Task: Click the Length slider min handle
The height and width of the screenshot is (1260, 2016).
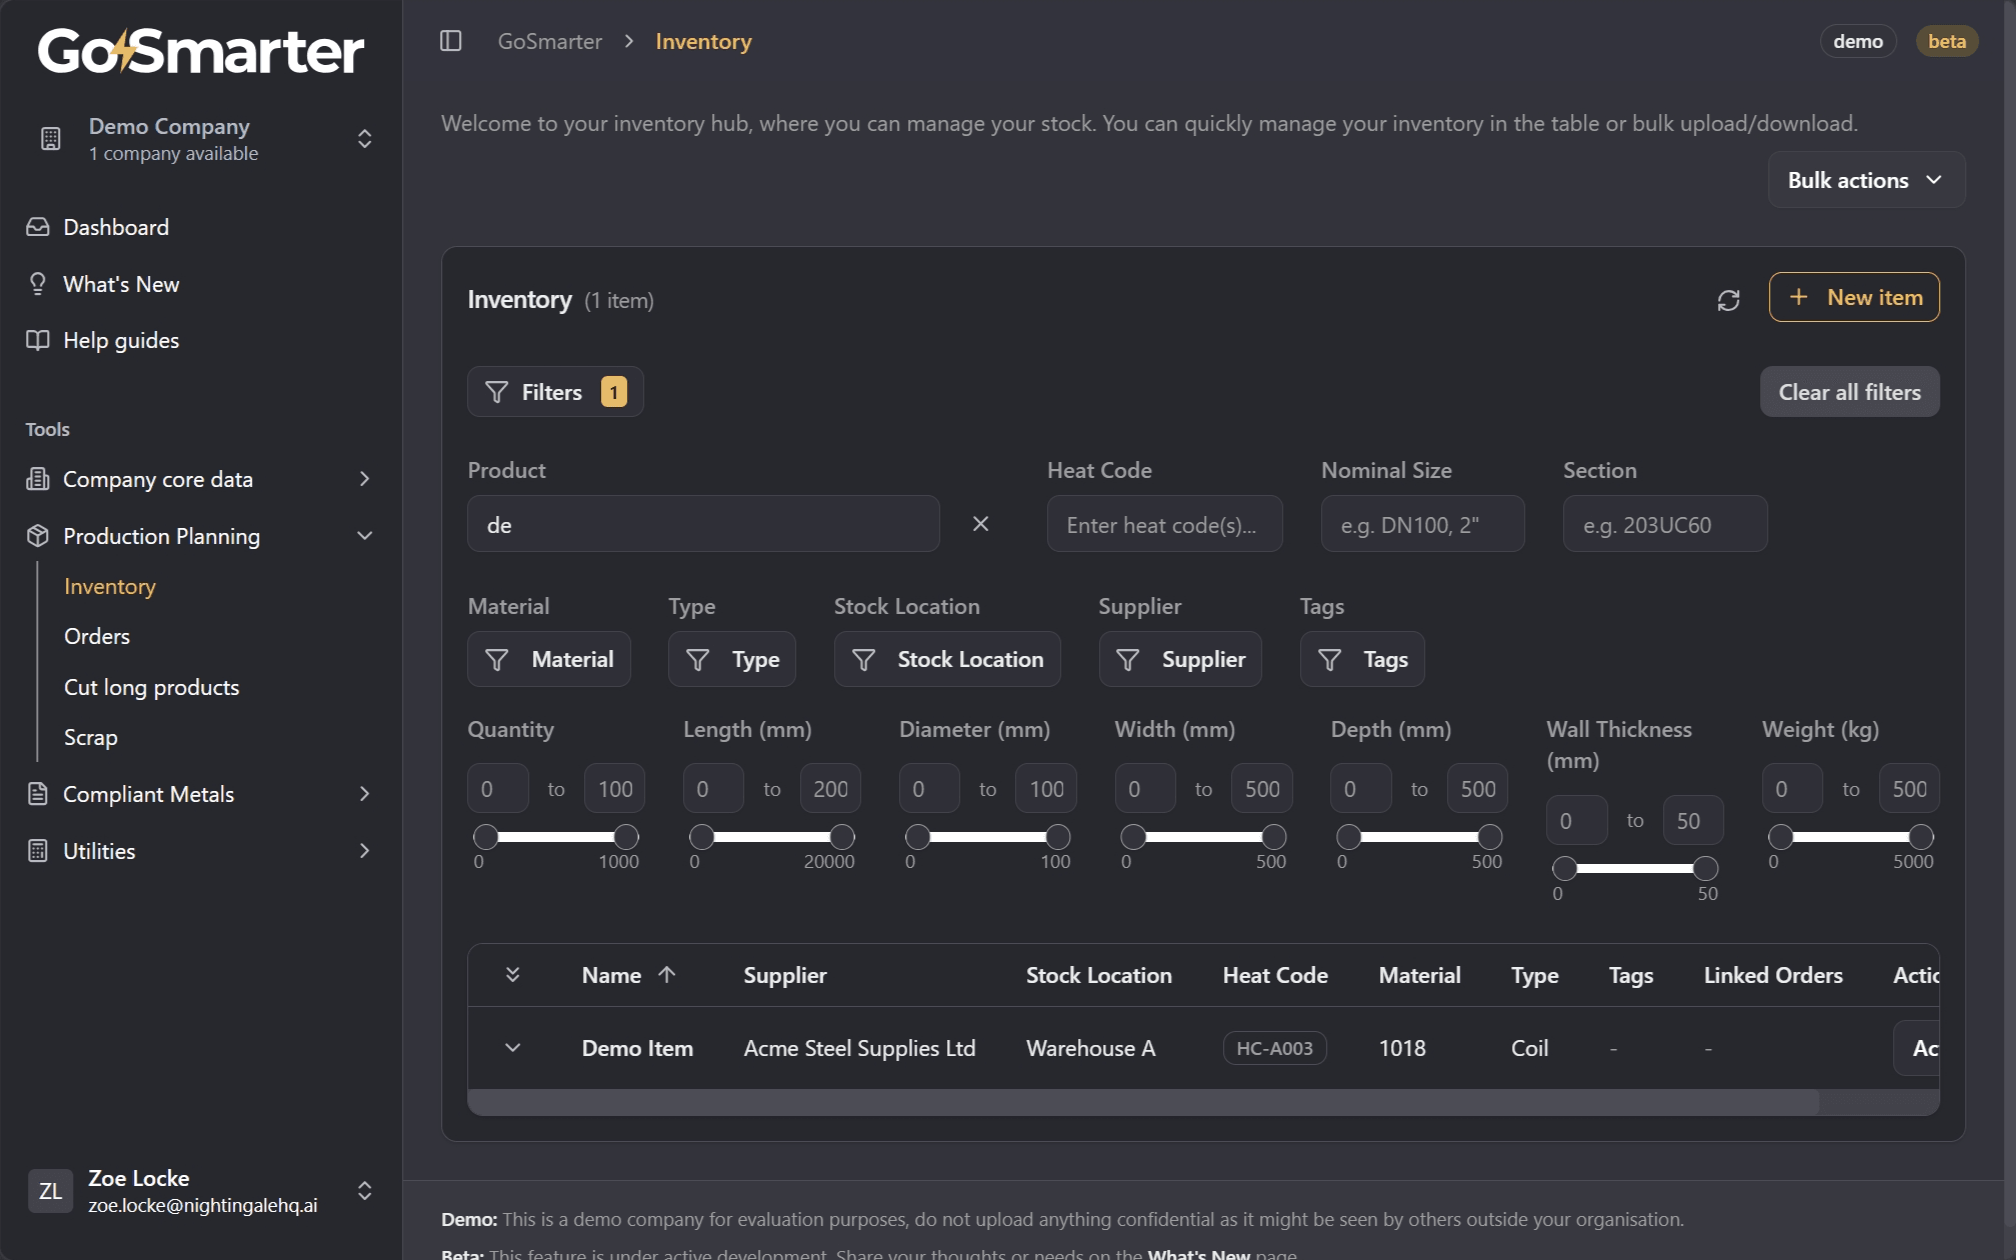Action: click(702, 836)
